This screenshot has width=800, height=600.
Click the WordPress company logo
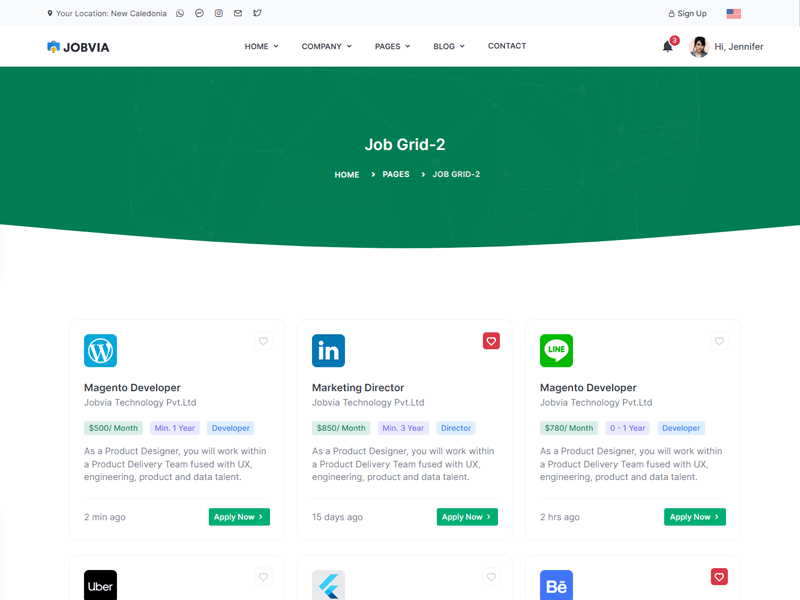tap(101, 351)
